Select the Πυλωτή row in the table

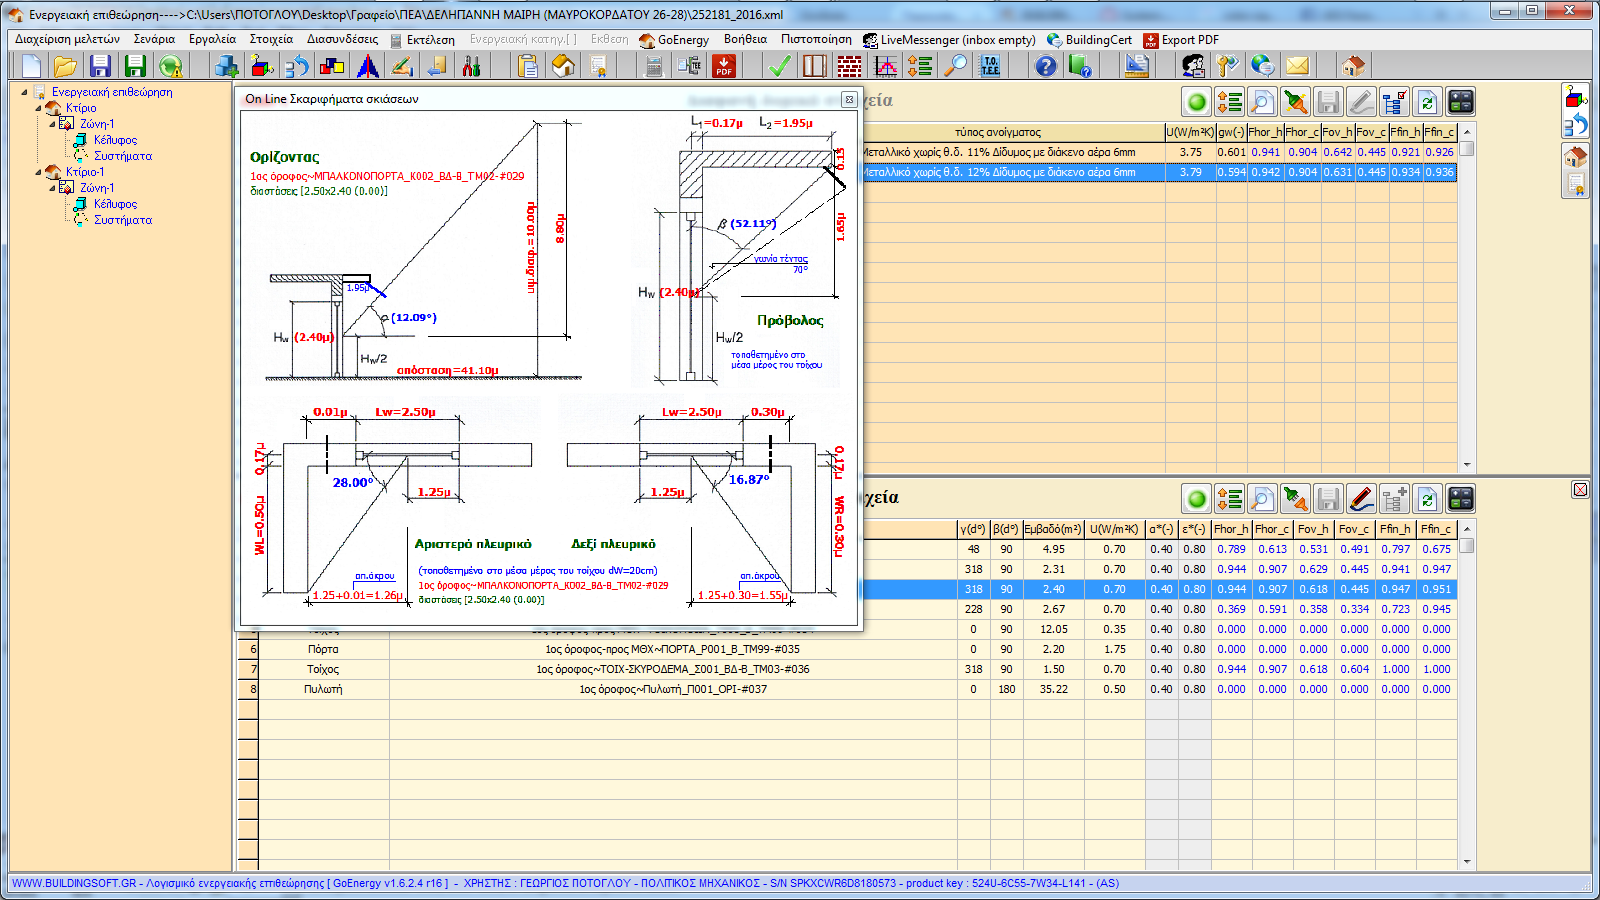click(x=323, y=689)
